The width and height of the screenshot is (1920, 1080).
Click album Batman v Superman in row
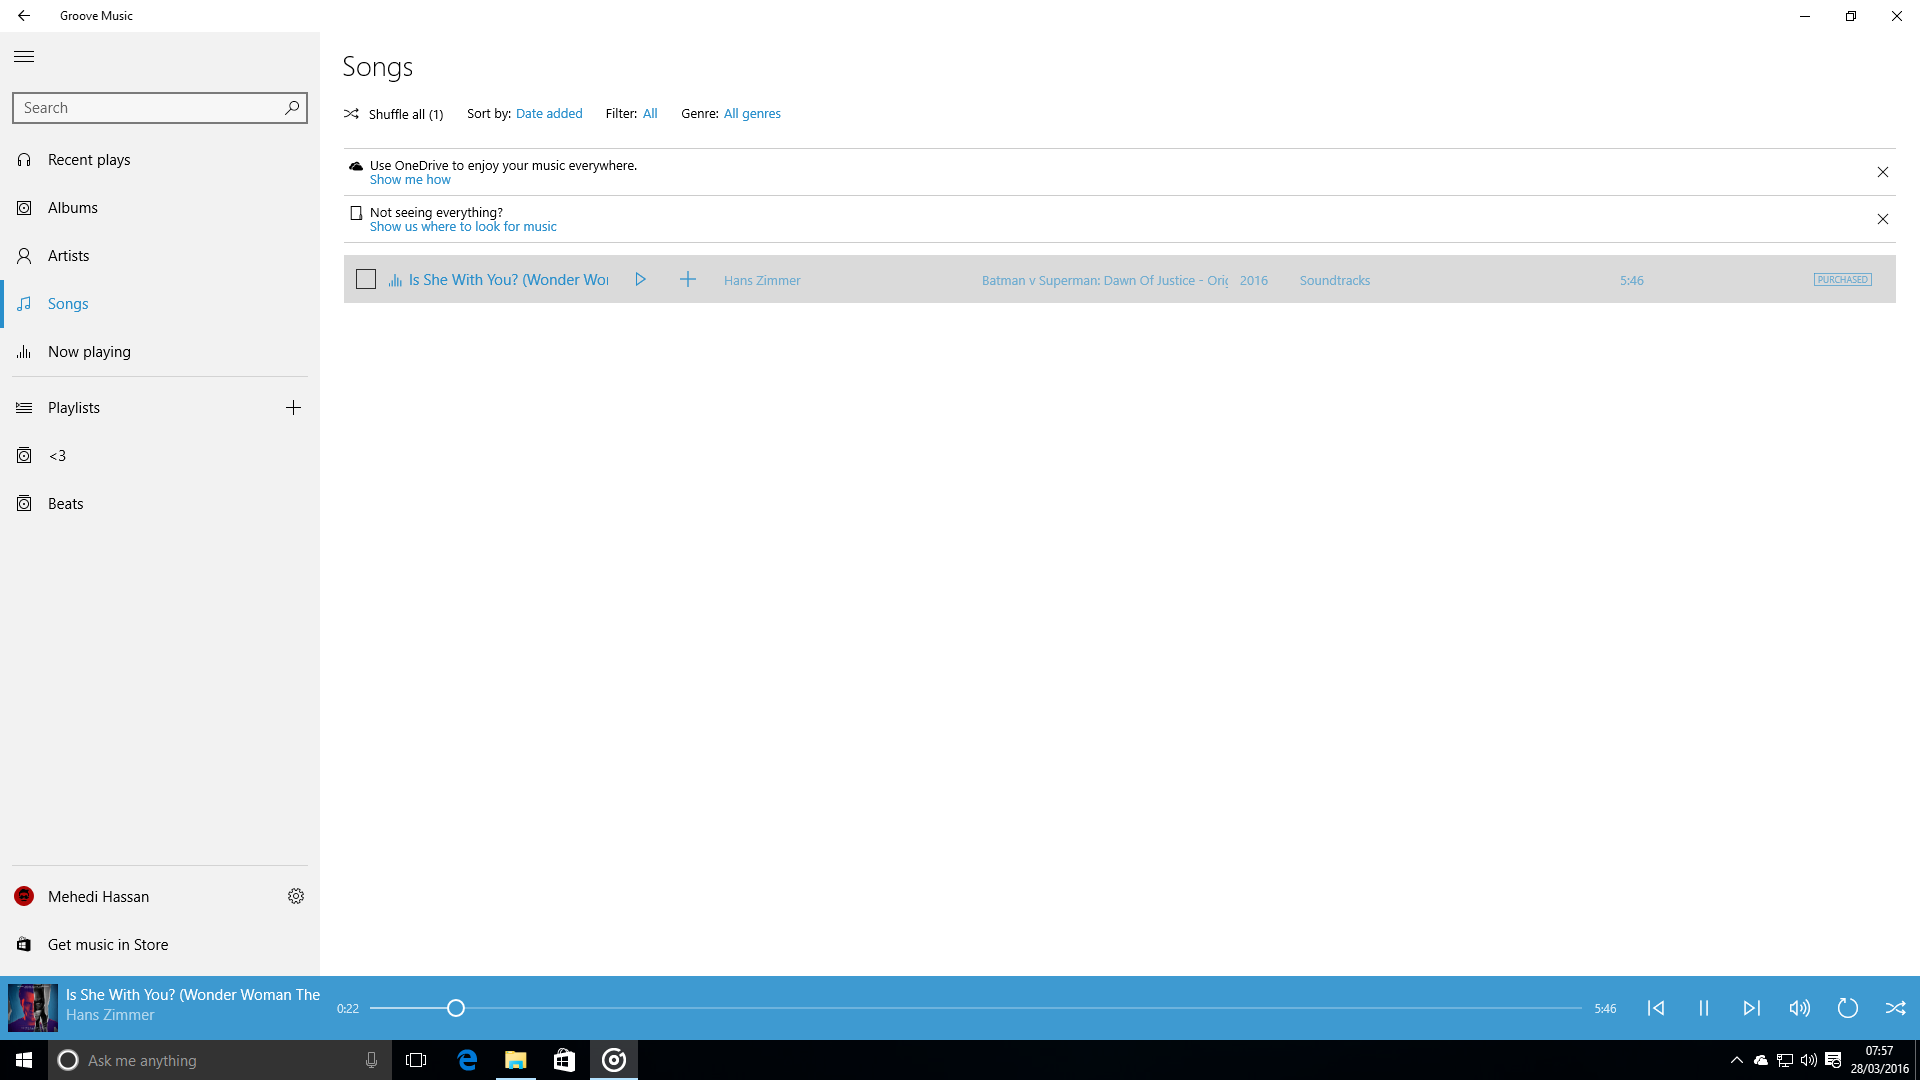[1105, 281]
